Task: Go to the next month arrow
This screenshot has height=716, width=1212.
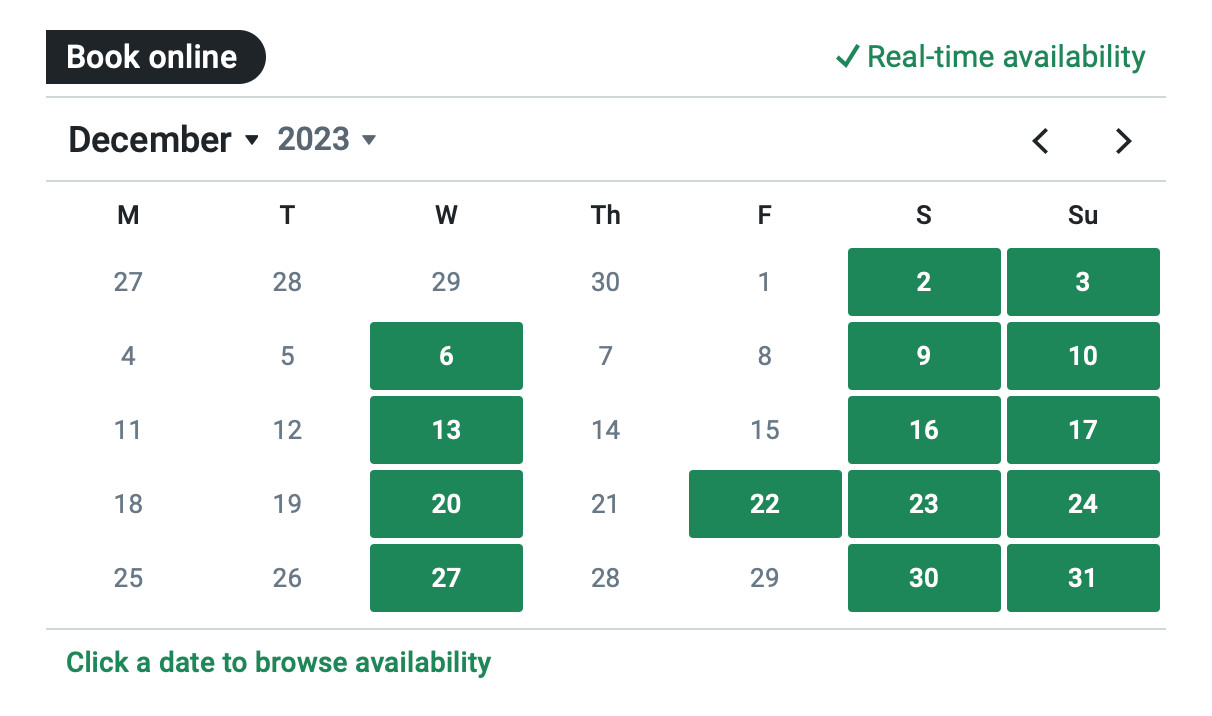Action: 1123,141
